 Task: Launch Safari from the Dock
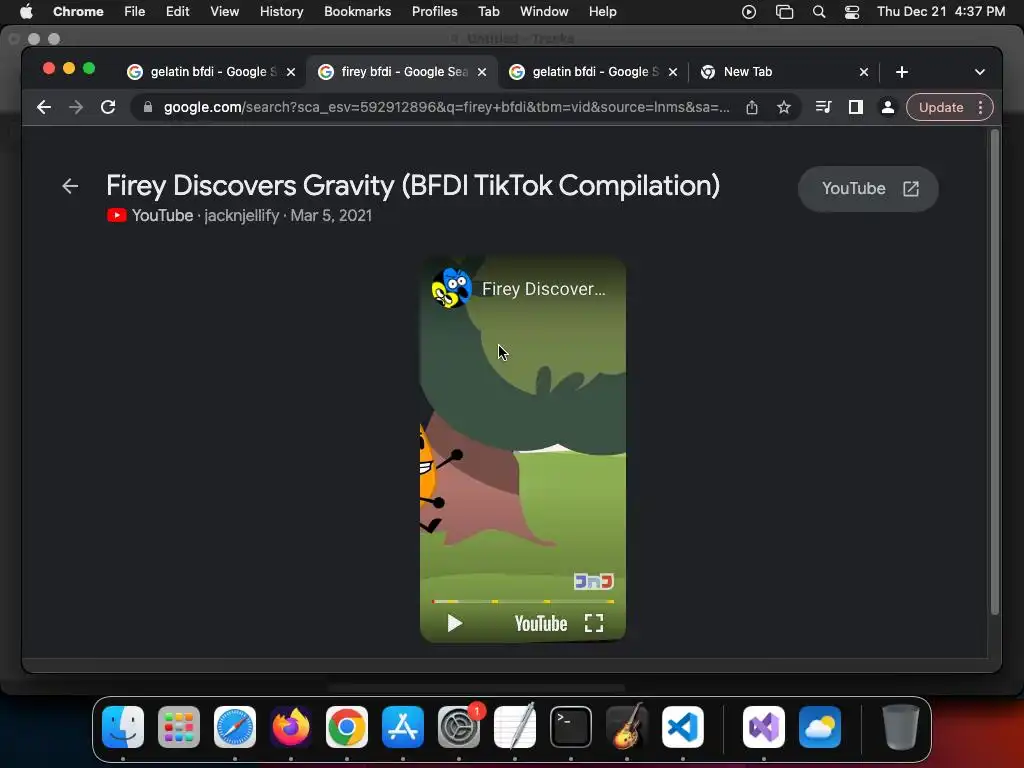[x=235, y=727]
